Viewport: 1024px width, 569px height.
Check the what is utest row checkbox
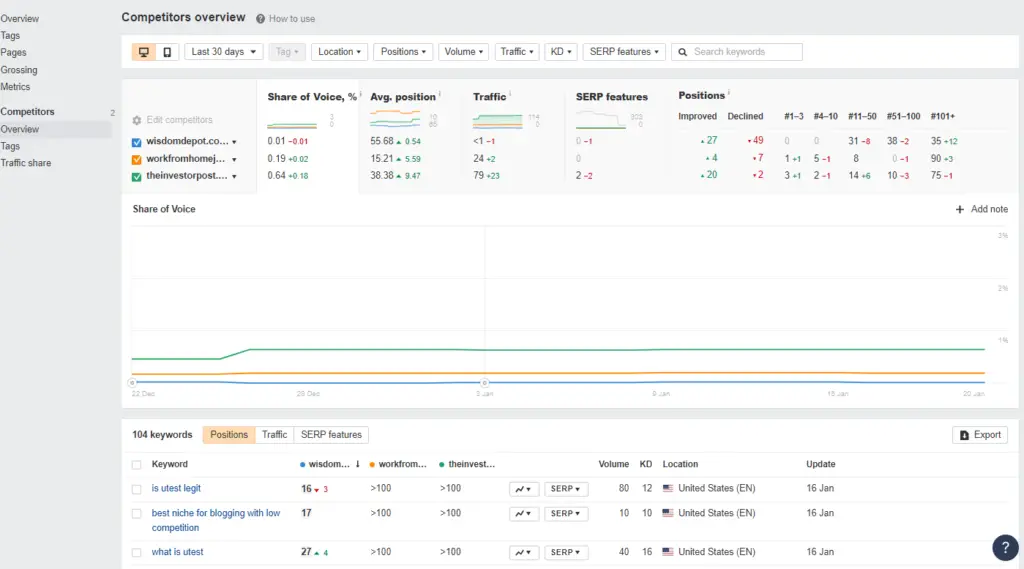point(136,552)
